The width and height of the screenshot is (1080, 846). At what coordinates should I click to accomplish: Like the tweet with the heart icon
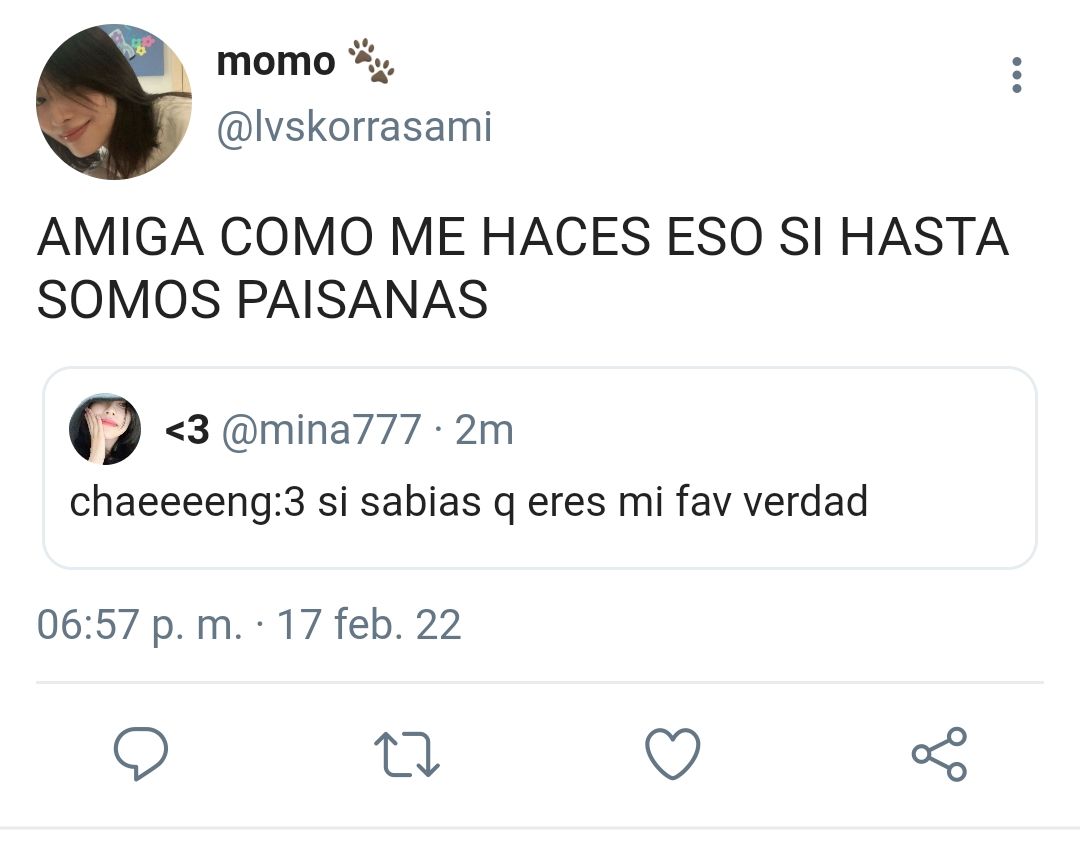(672, 754)
